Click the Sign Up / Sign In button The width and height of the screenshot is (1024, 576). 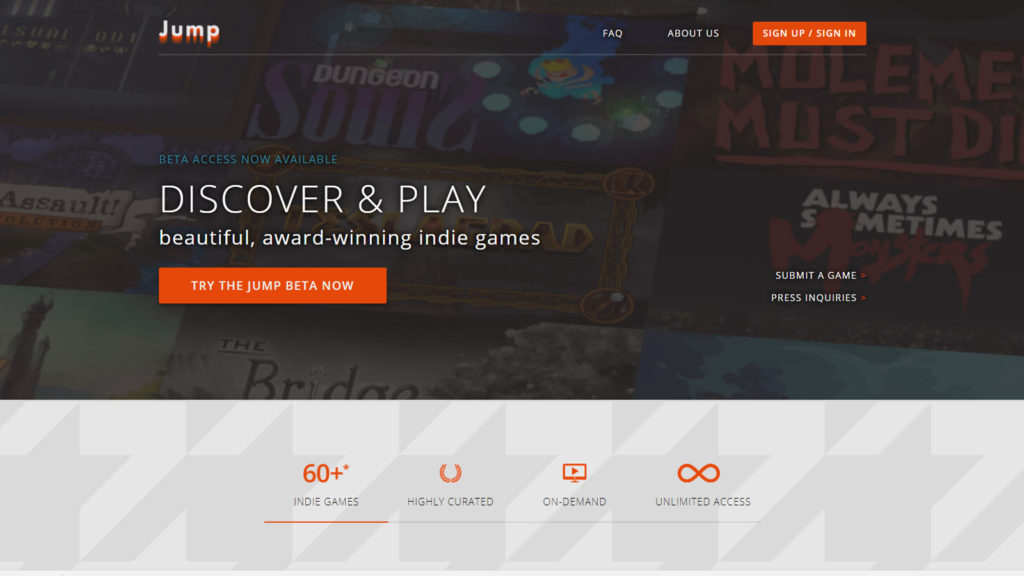coord(809,33)
